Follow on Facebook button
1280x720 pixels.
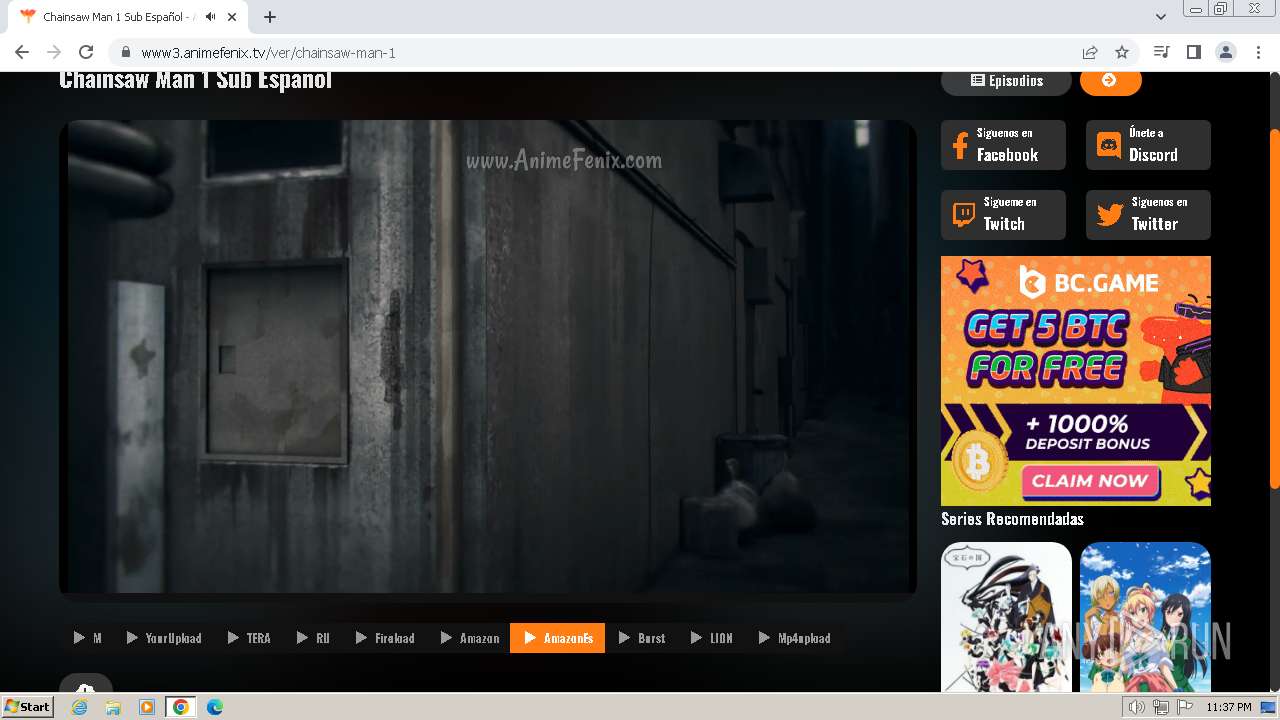pyautogui.click(x=1003, y=145)
